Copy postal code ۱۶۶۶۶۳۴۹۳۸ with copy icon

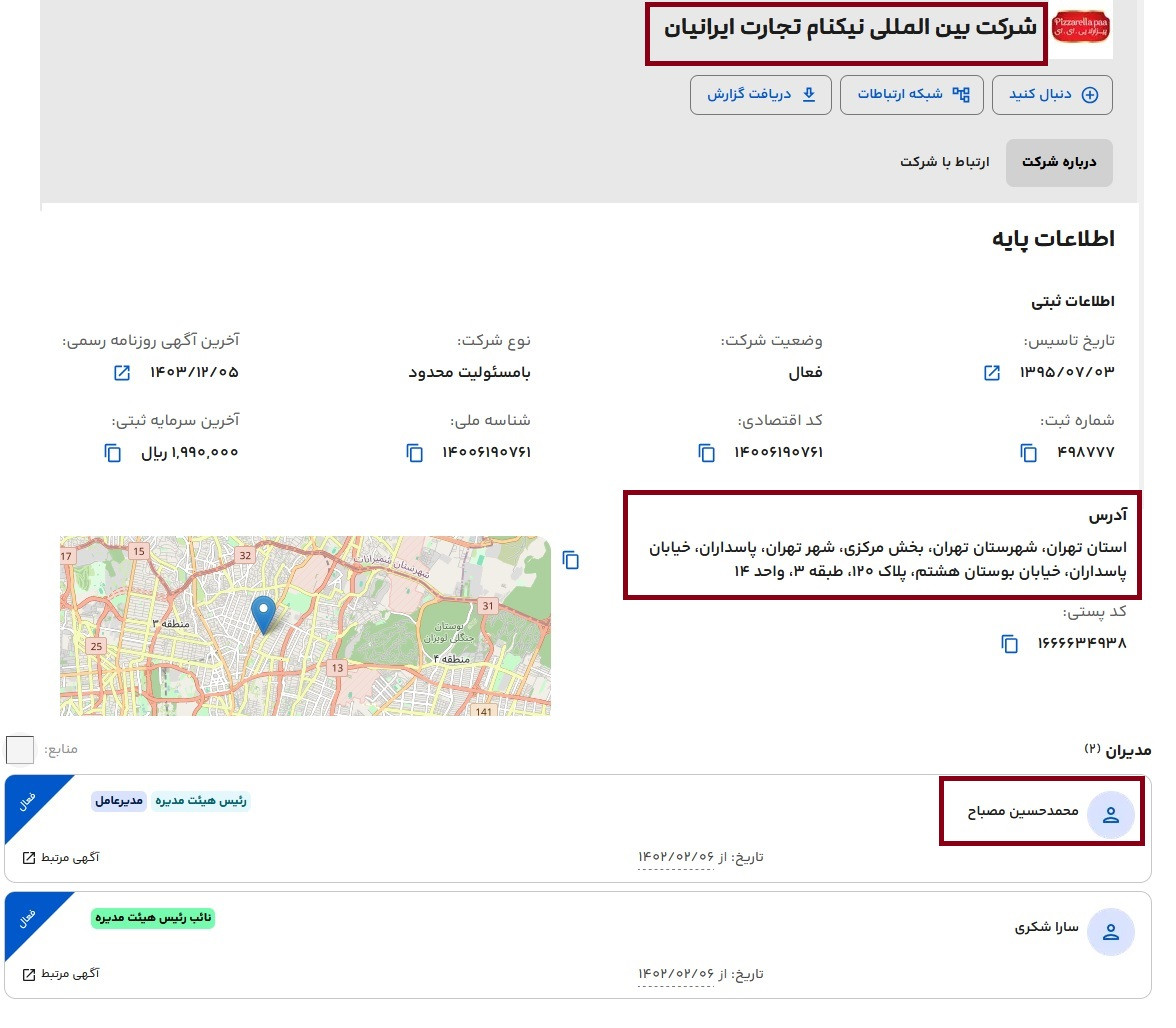(x=1010, y=644)
